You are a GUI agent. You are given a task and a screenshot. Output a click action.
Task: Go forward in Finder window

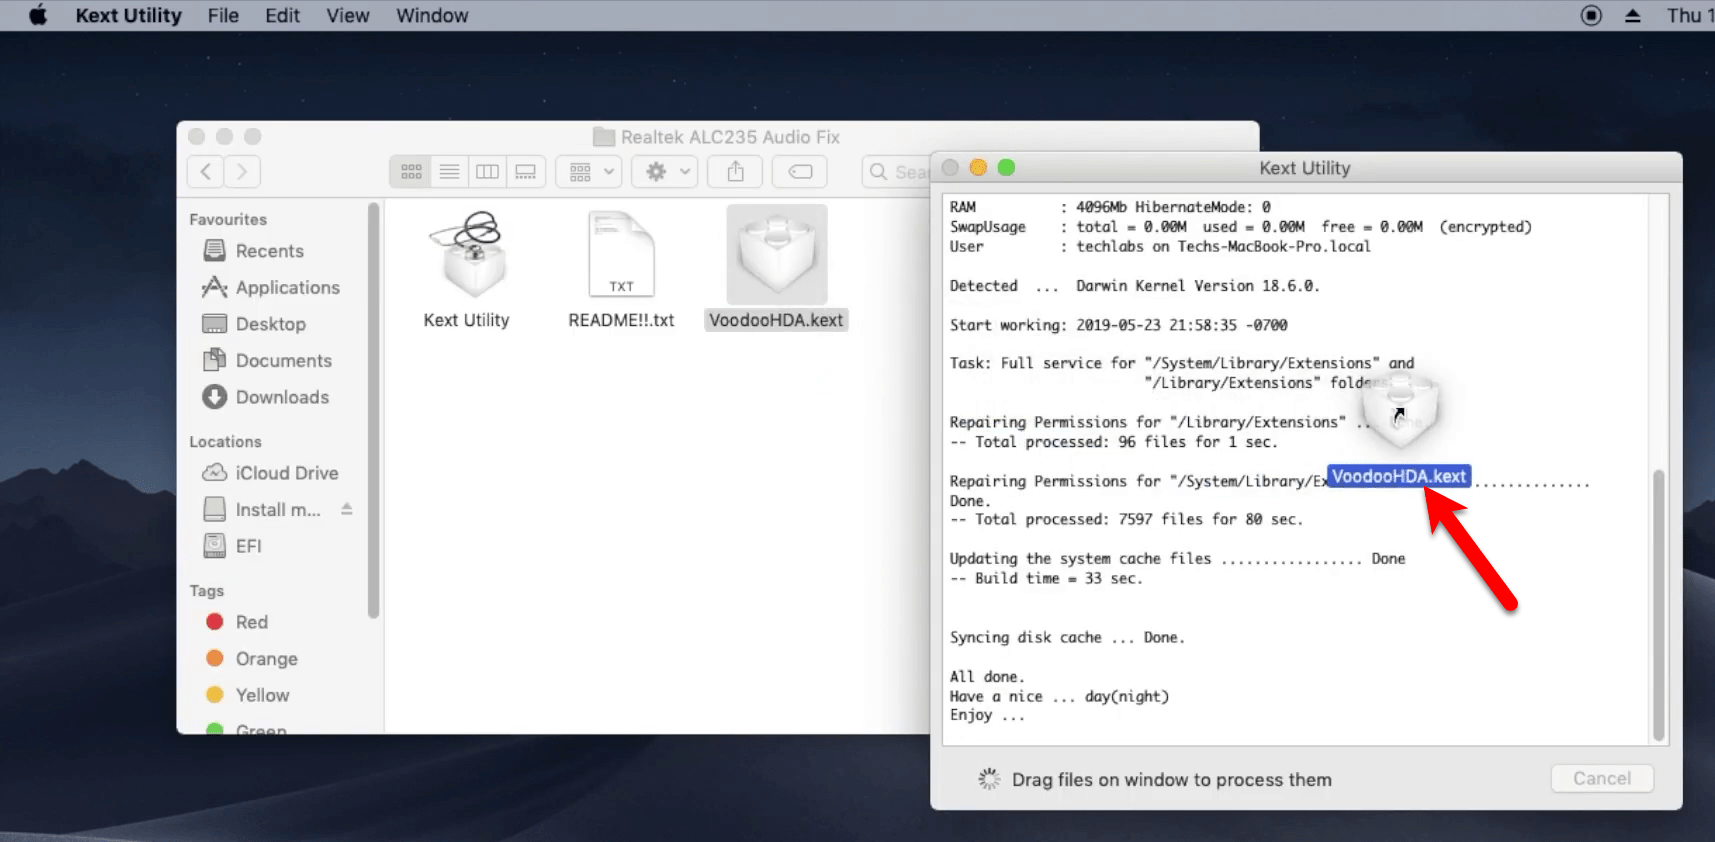click(242, 171)
